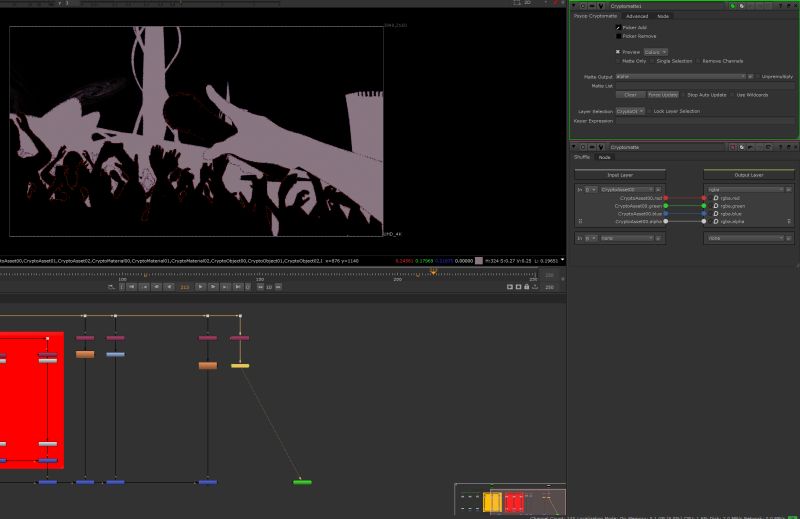Open the Node tab beside Shuffle
Screen dimensions: 800x519
click(604, 157)
